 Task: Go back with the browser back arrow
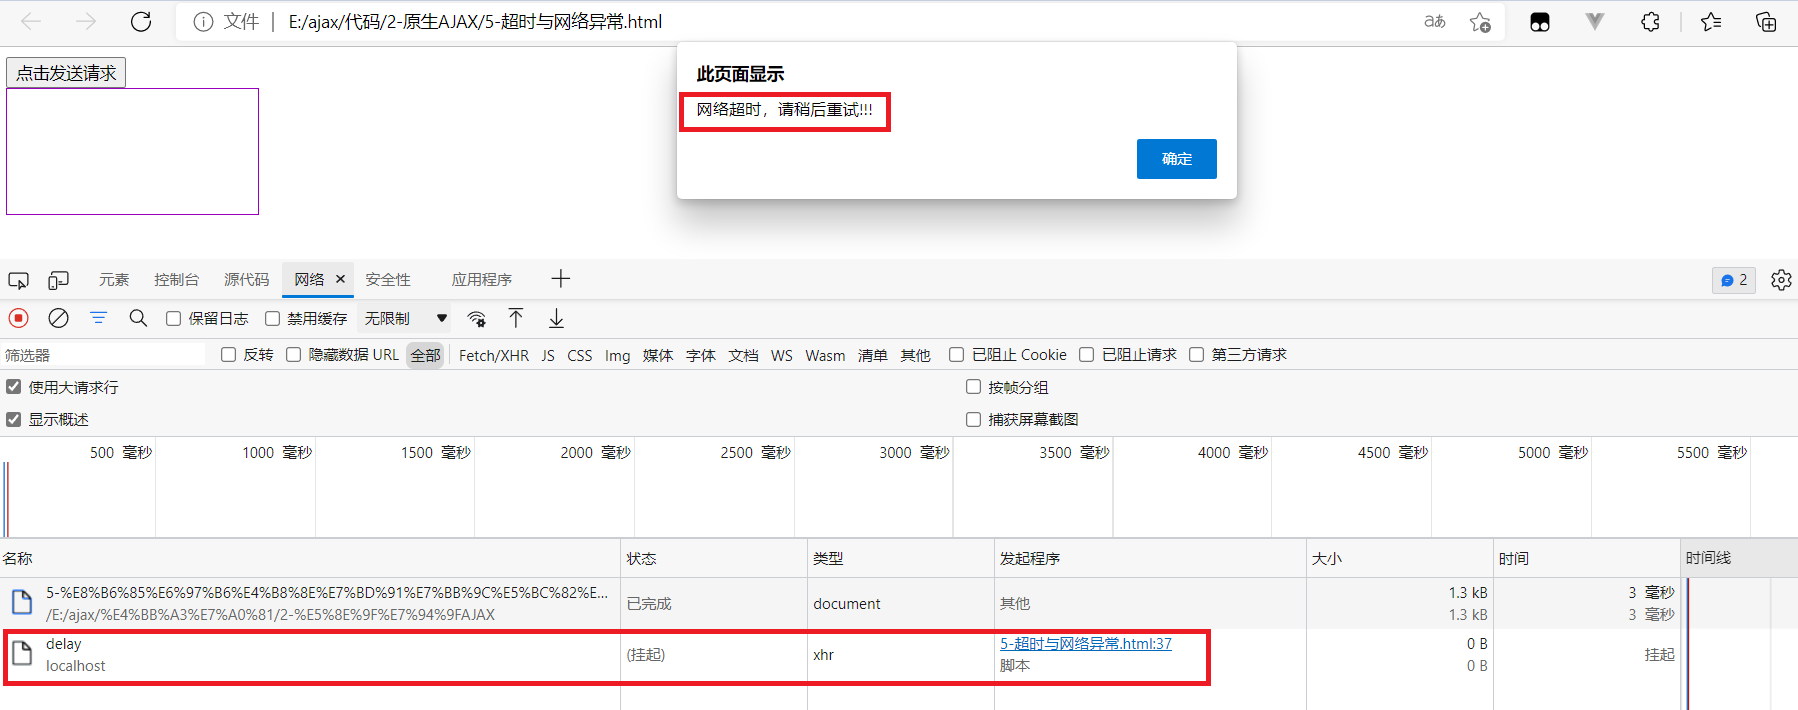click(x=31, y=21)
